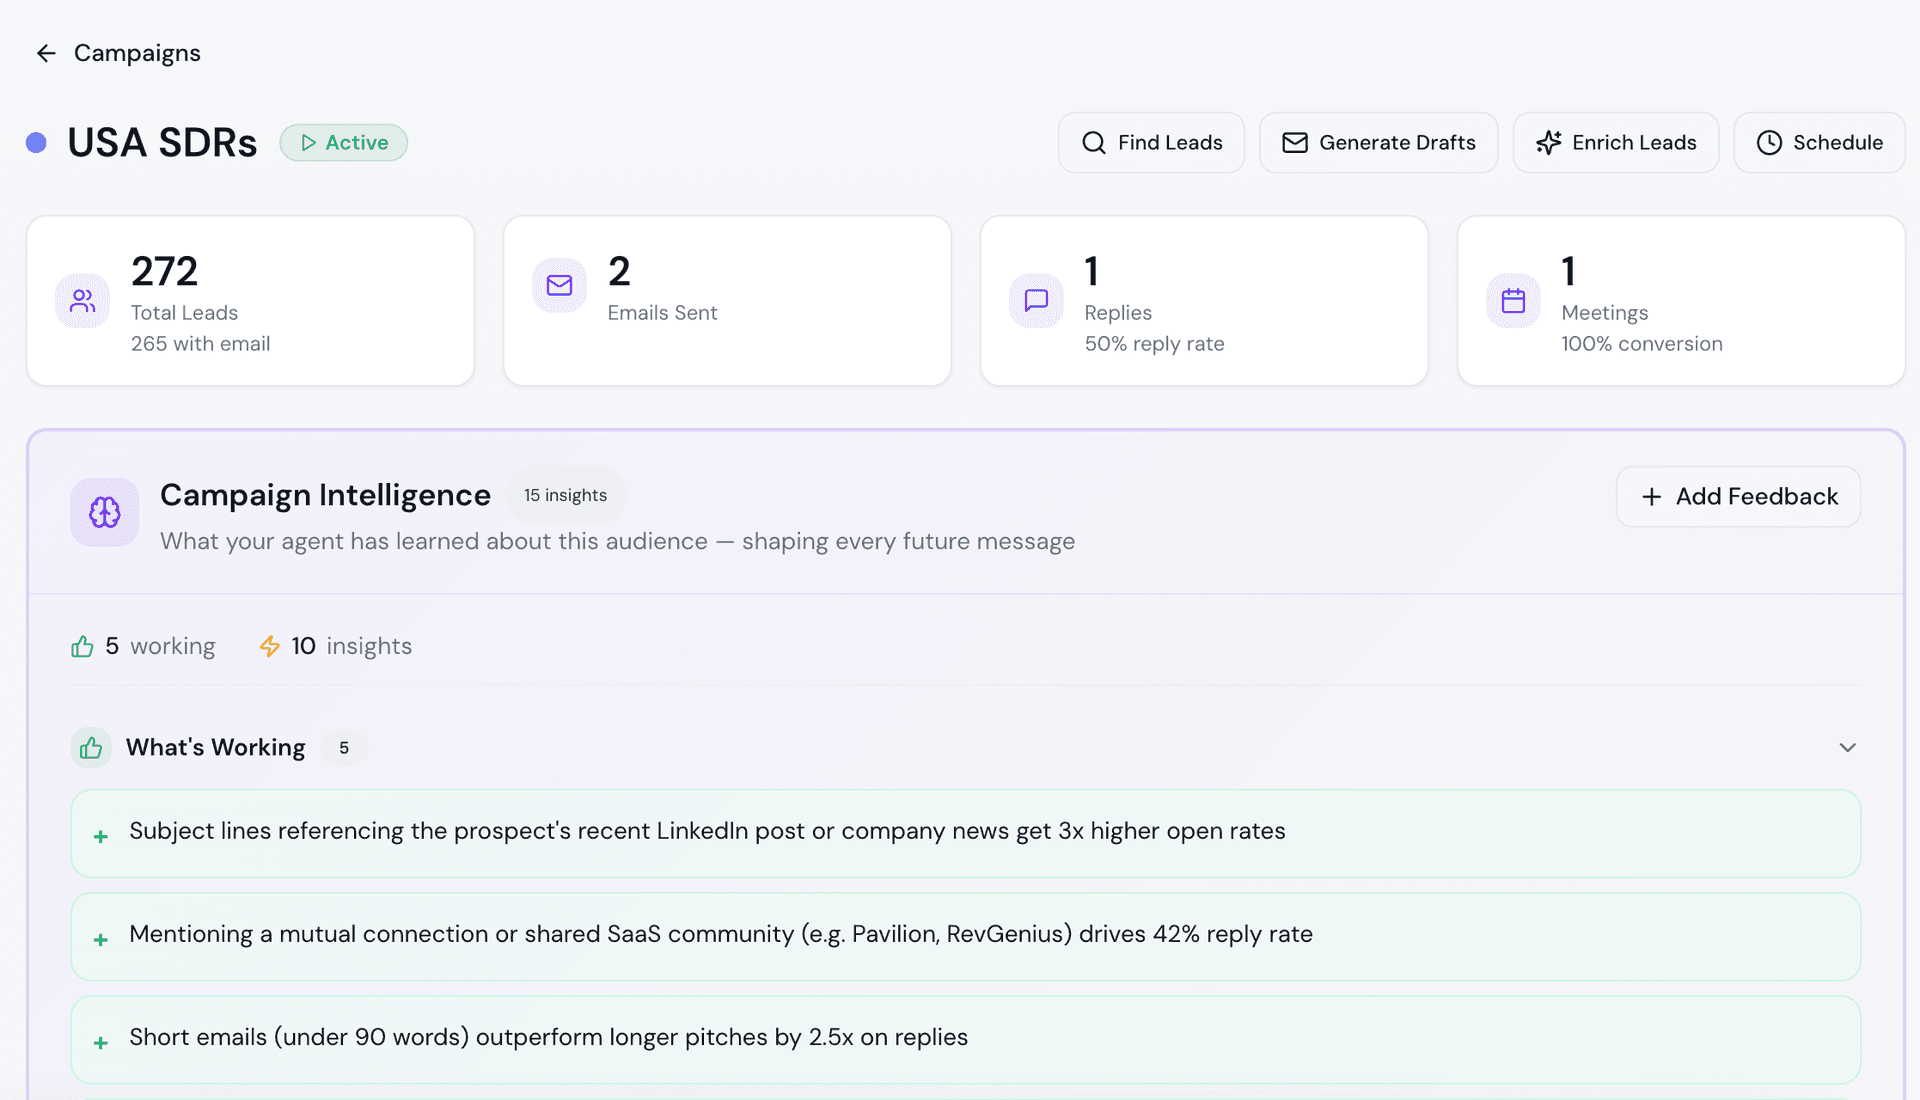Image resolution: width=1920 pixels, height=1100 pixels.
Task: Click the USA SDRs campaign title
Action: (162, 143)
